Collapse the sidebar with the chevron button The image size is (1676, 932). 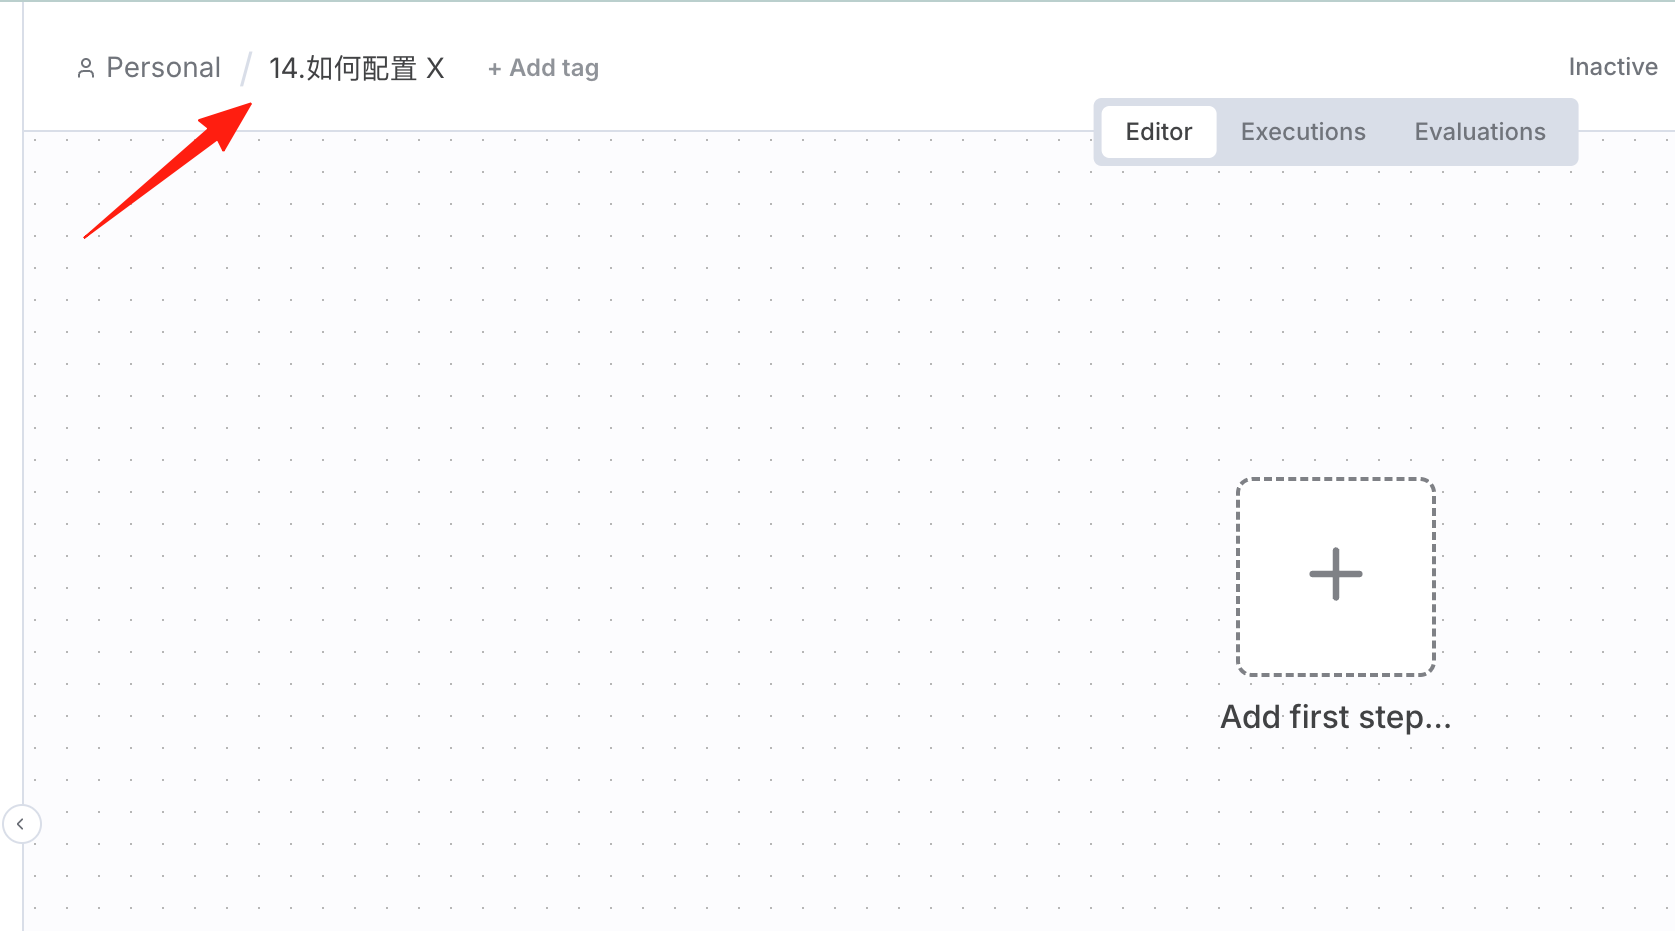[21, 824]
